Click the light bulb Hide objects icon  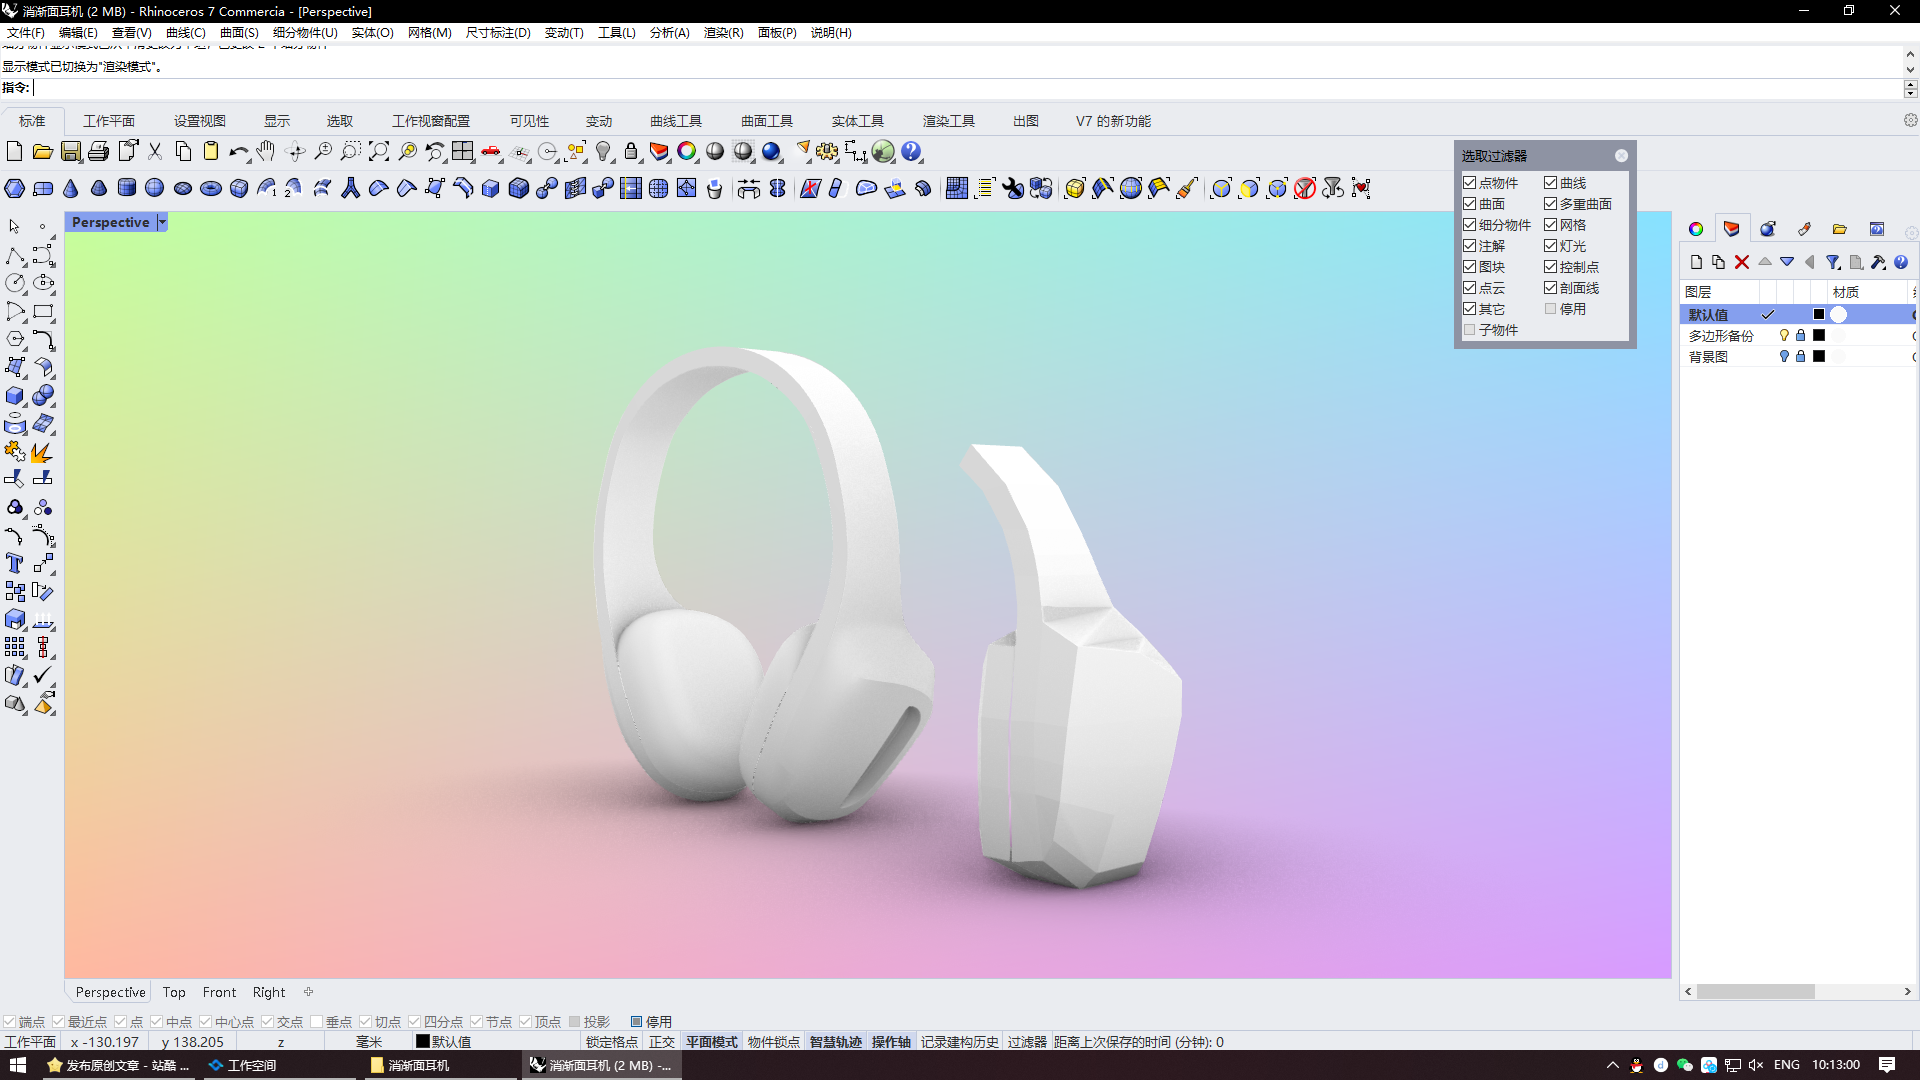(x=603, y=152)
